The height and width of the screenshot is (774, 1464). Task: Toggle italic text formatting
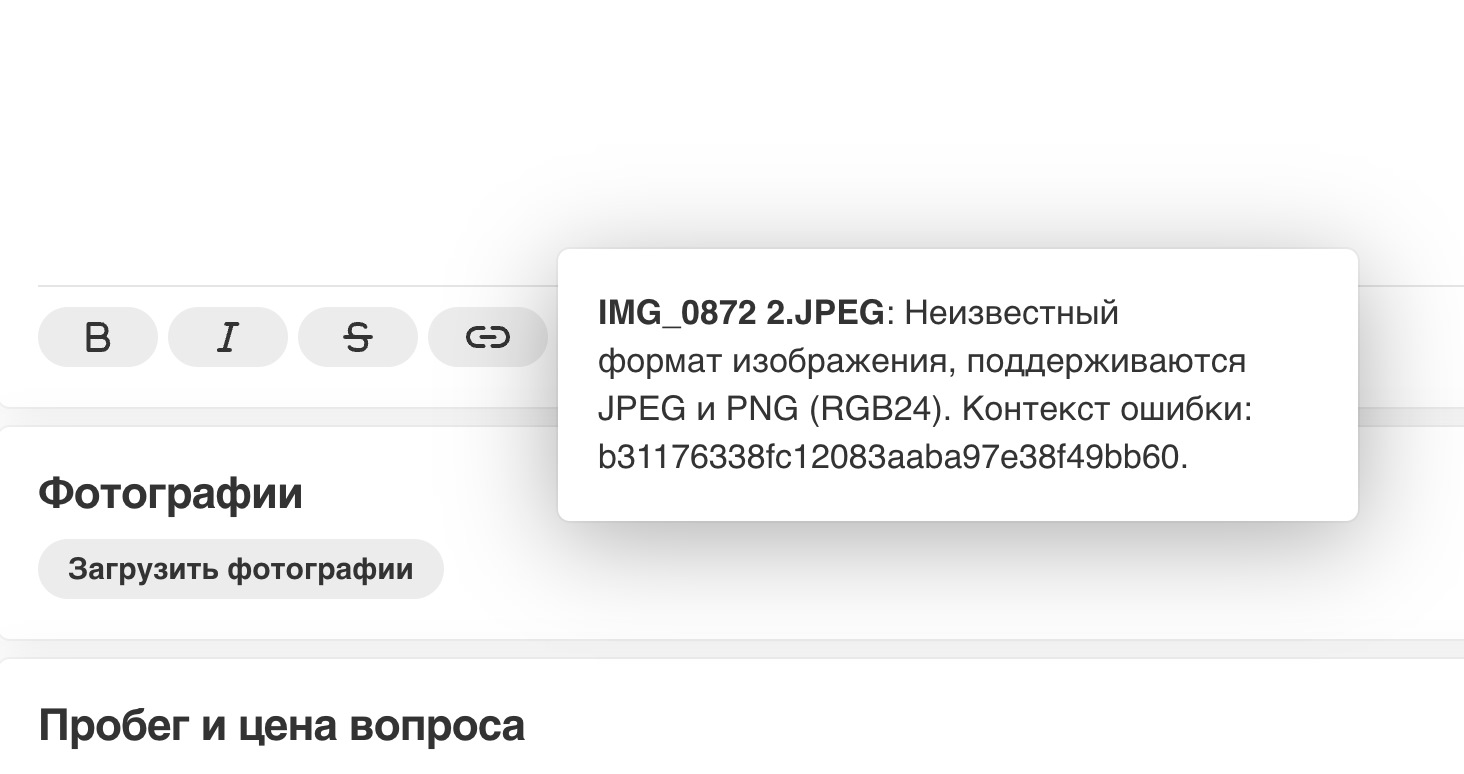[227, 337]
